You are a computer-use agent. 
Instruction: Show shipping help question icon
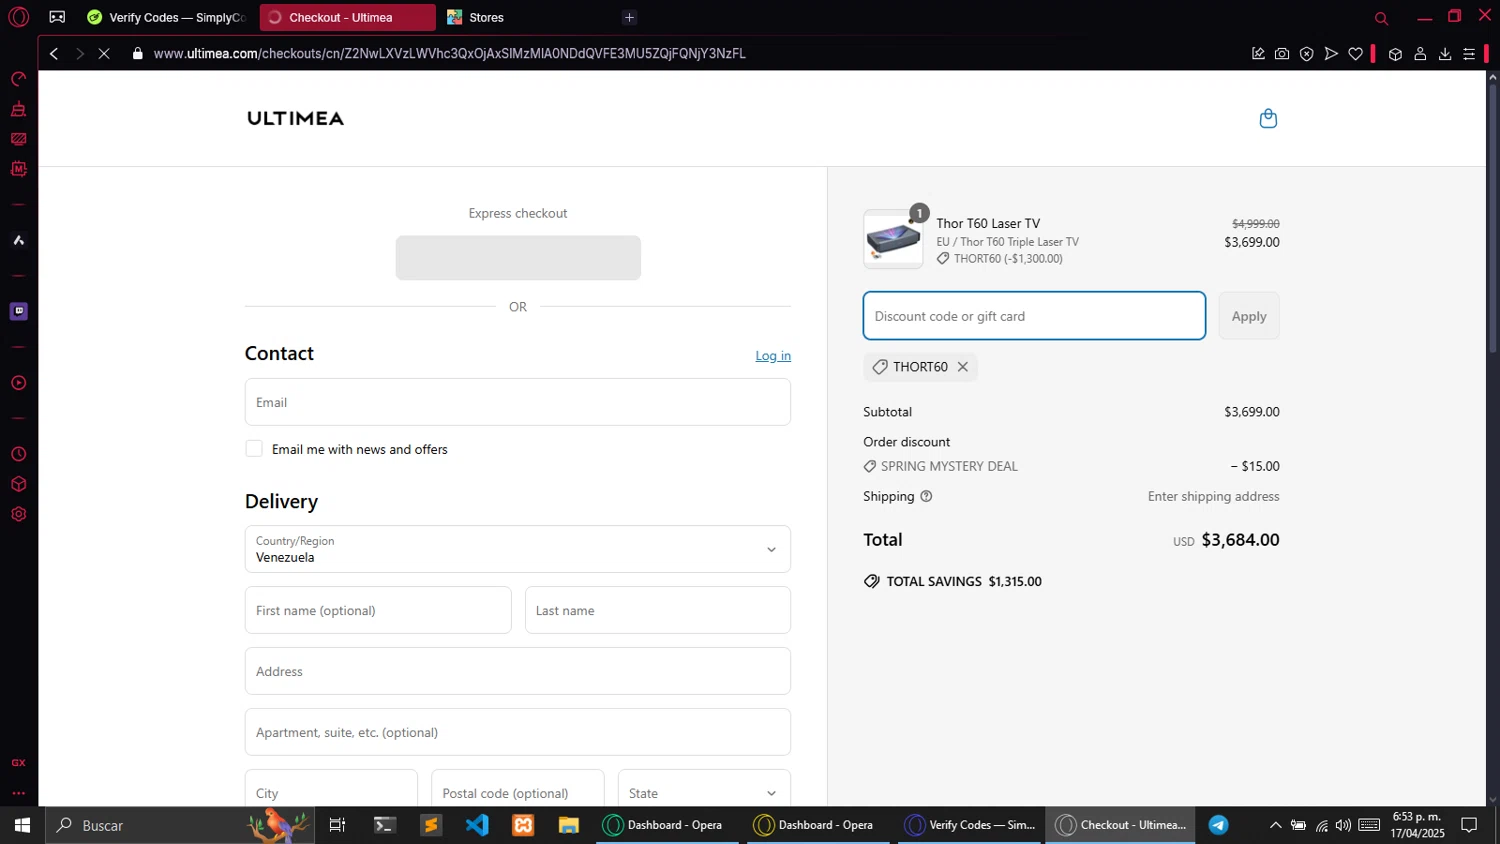(926, 496)
